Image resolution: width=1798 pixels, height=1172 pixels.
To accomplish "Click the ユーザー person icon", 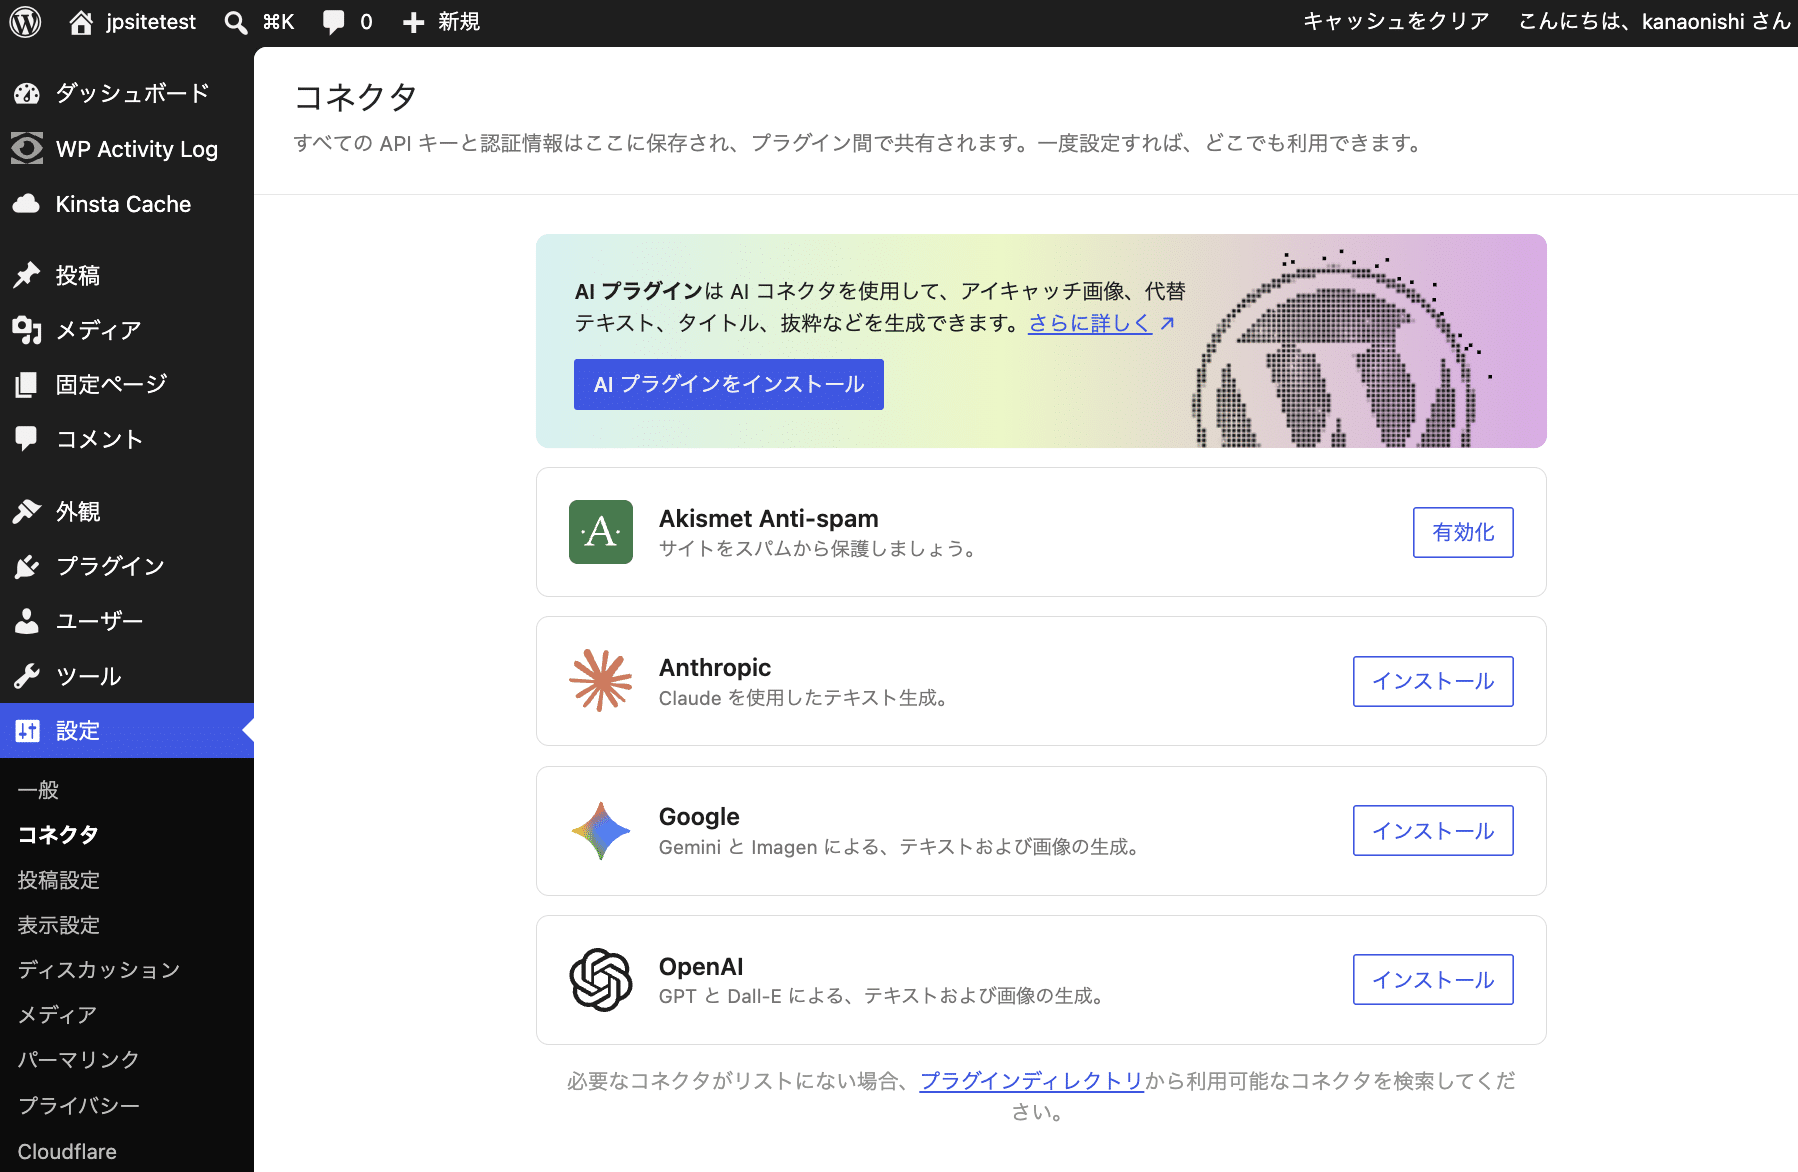I will (x=27, y=621).
